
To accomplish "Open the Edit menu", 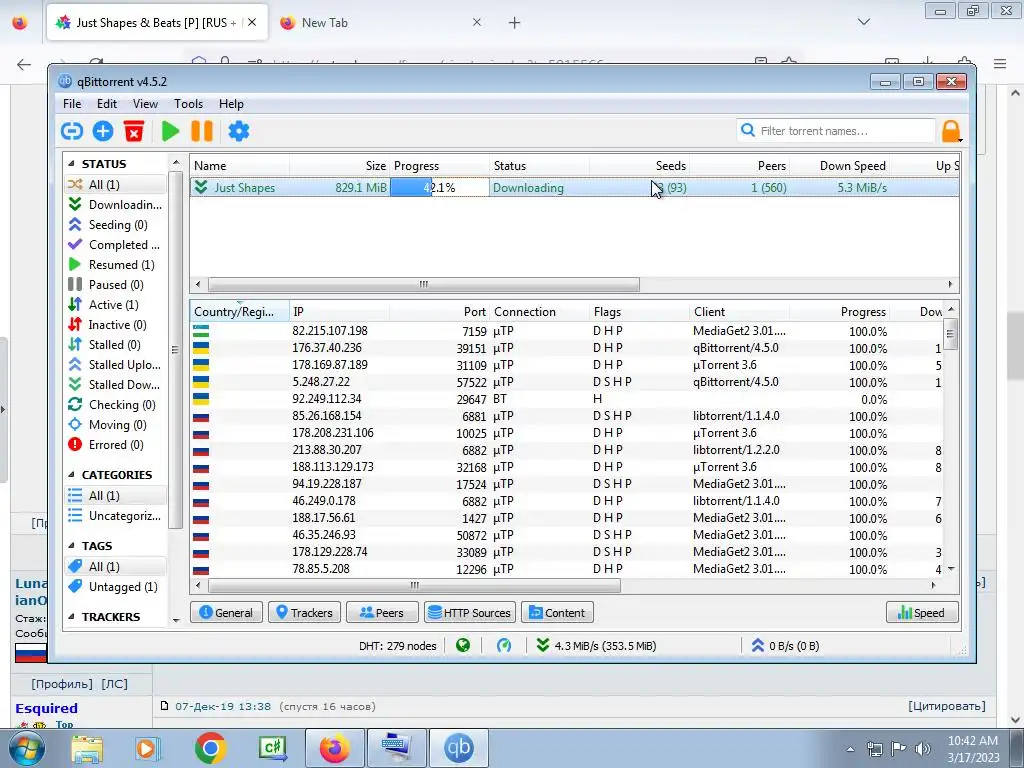I will [106, 104].
